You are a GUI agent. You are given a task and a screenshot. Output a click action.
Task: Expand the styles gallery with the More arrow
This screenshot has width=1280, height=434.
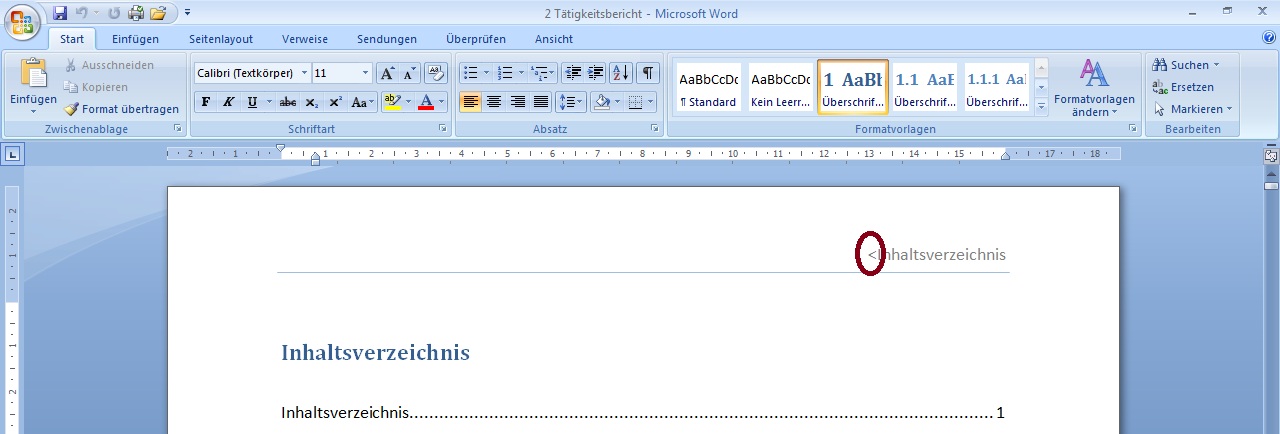click(x=1041, y=105)
